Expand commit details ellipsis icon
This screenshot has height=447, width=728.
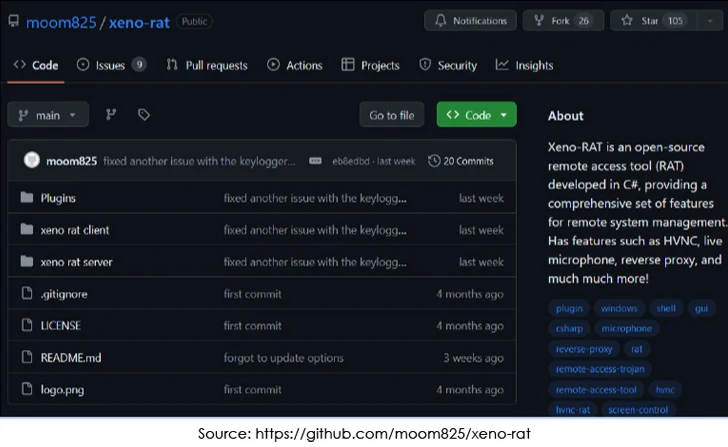click(315, 161)
